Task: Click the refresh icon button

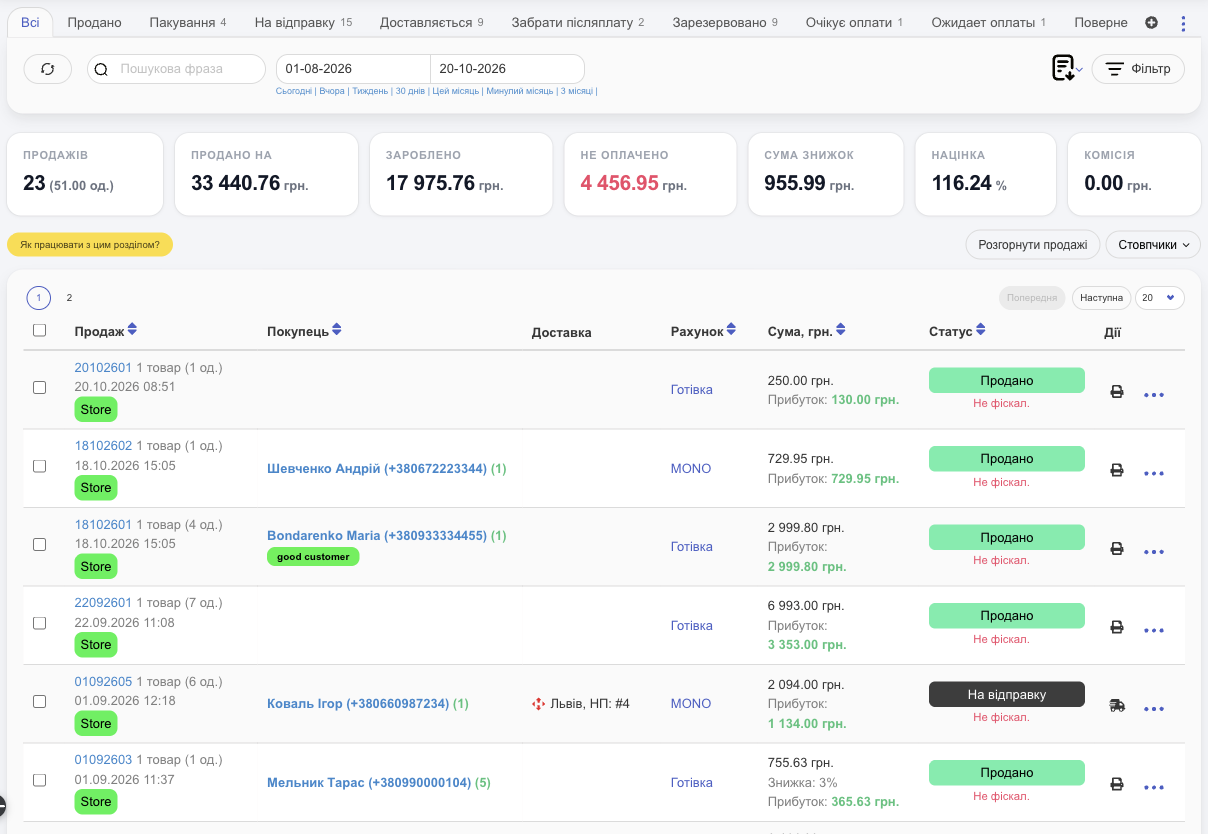Action: click(48, 69)
